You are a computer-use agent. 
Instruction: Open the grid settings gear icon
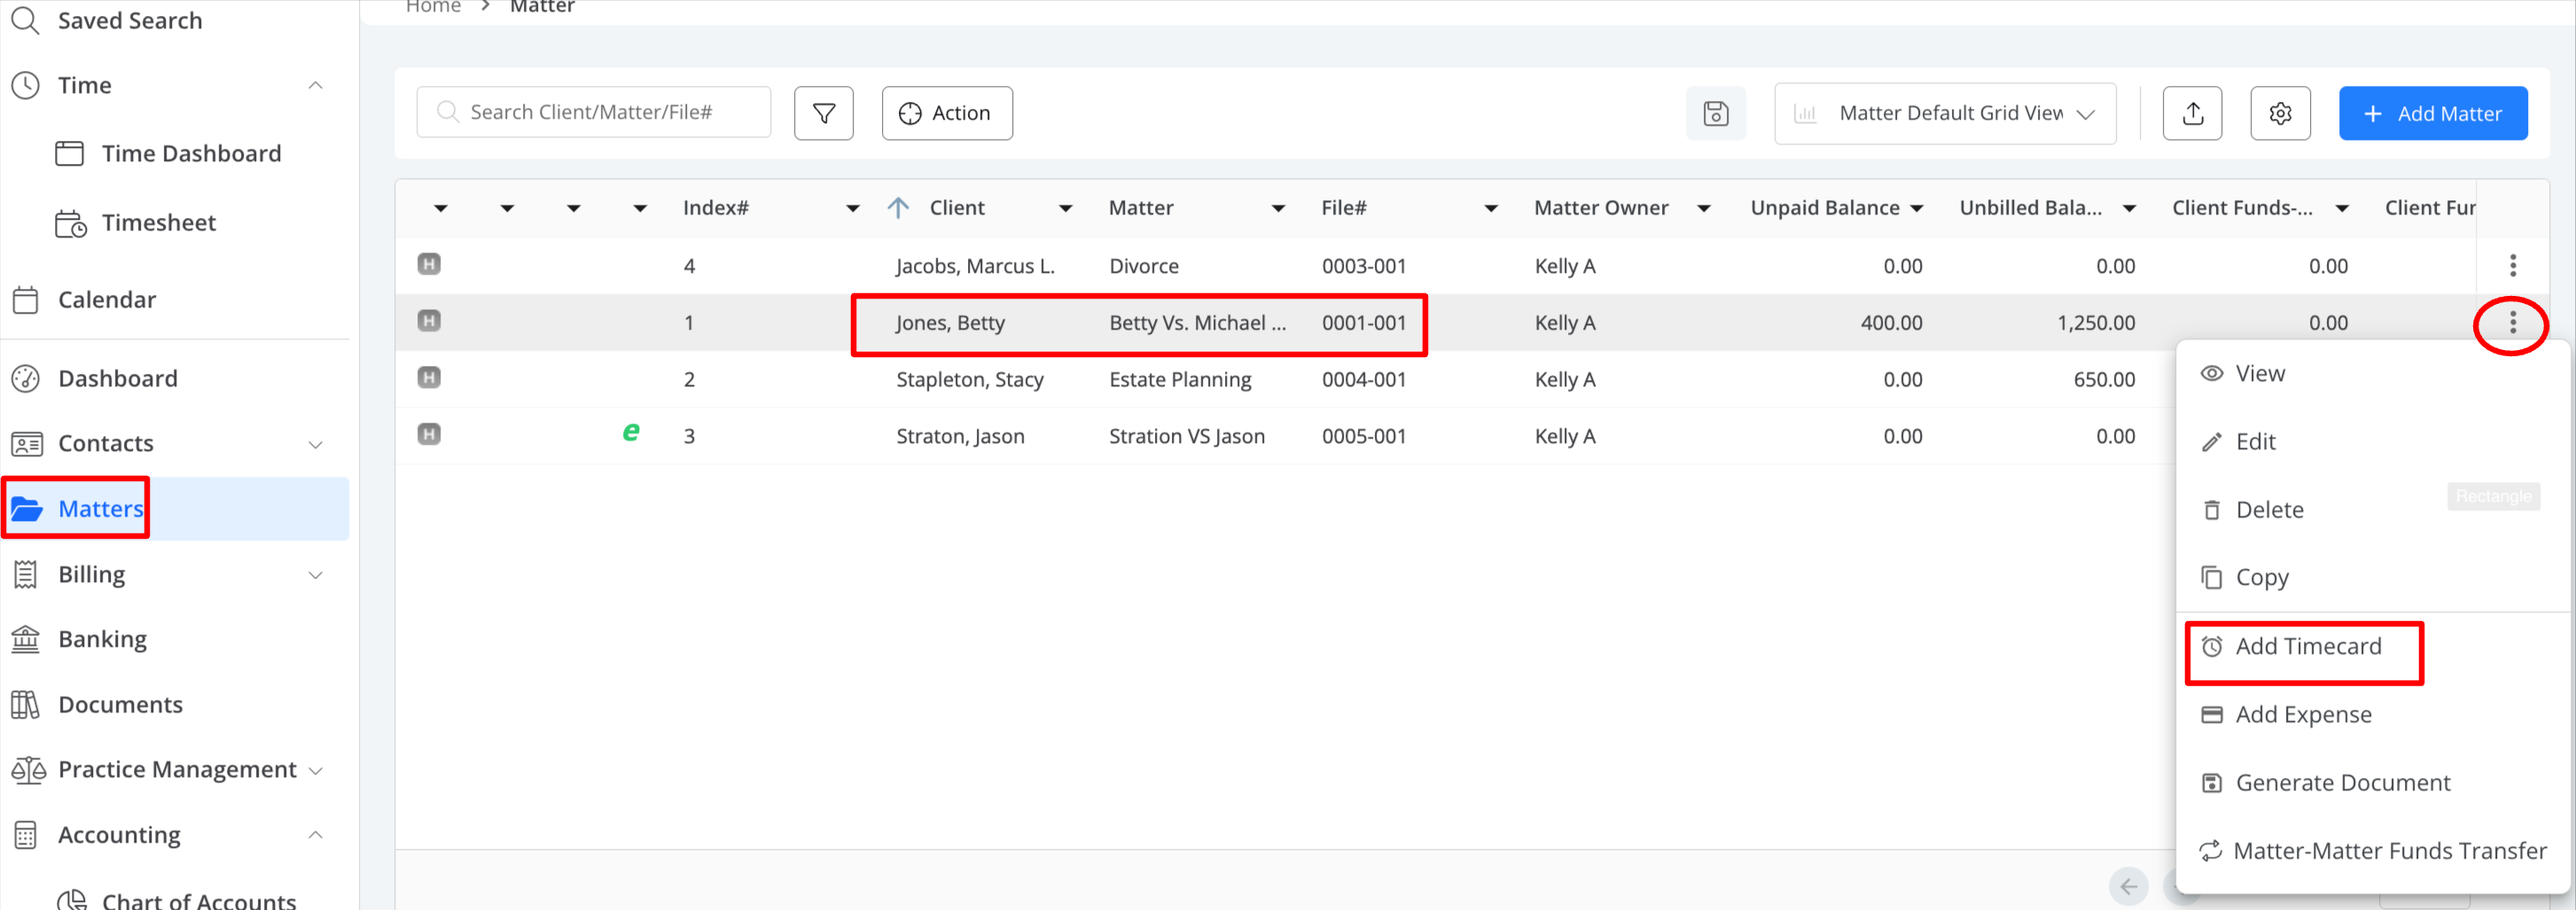pos(2280,113)
